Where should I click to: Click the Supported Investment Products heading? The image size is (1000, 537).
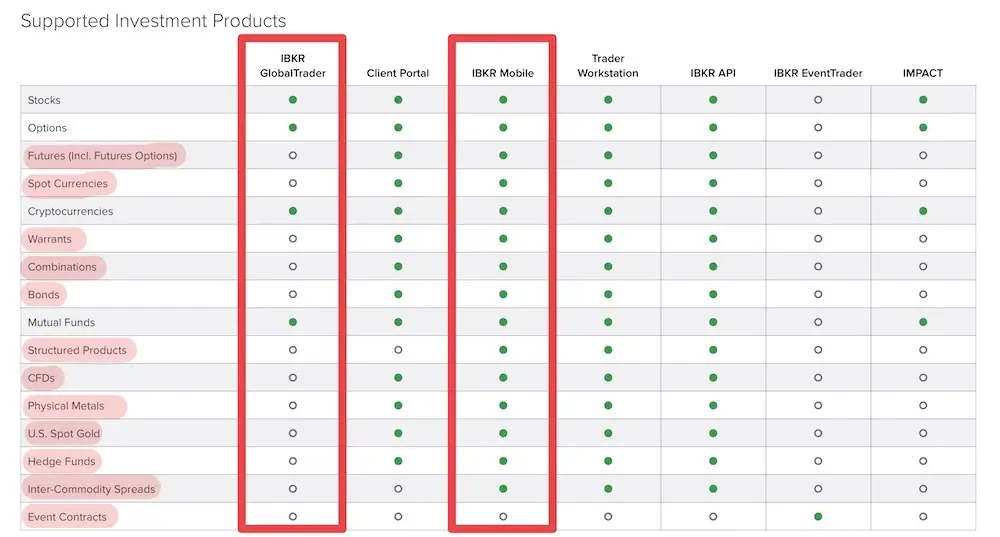click(x=154, y=20)
